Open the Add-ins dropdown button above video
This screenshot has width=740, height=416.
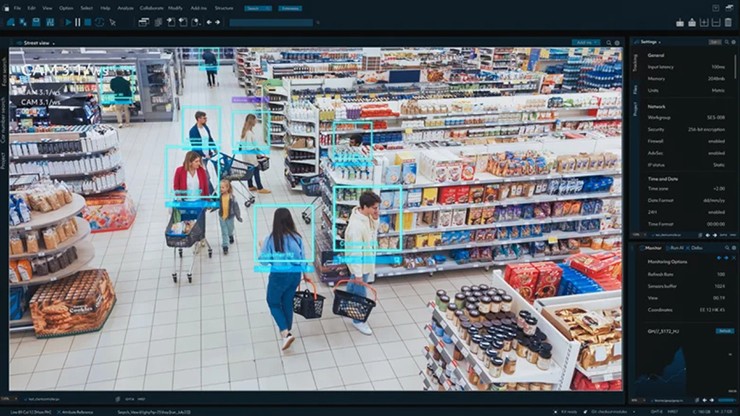click(585, 42)
